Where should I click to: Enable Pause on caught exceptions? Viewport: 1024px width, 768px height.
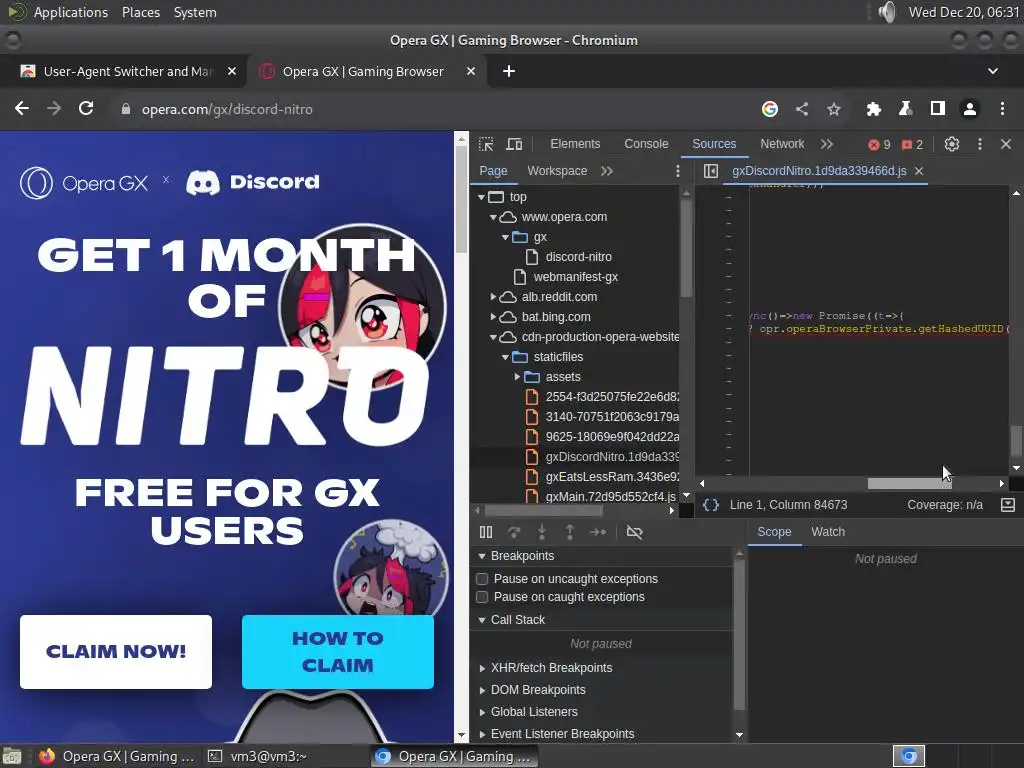pos(482,597)
